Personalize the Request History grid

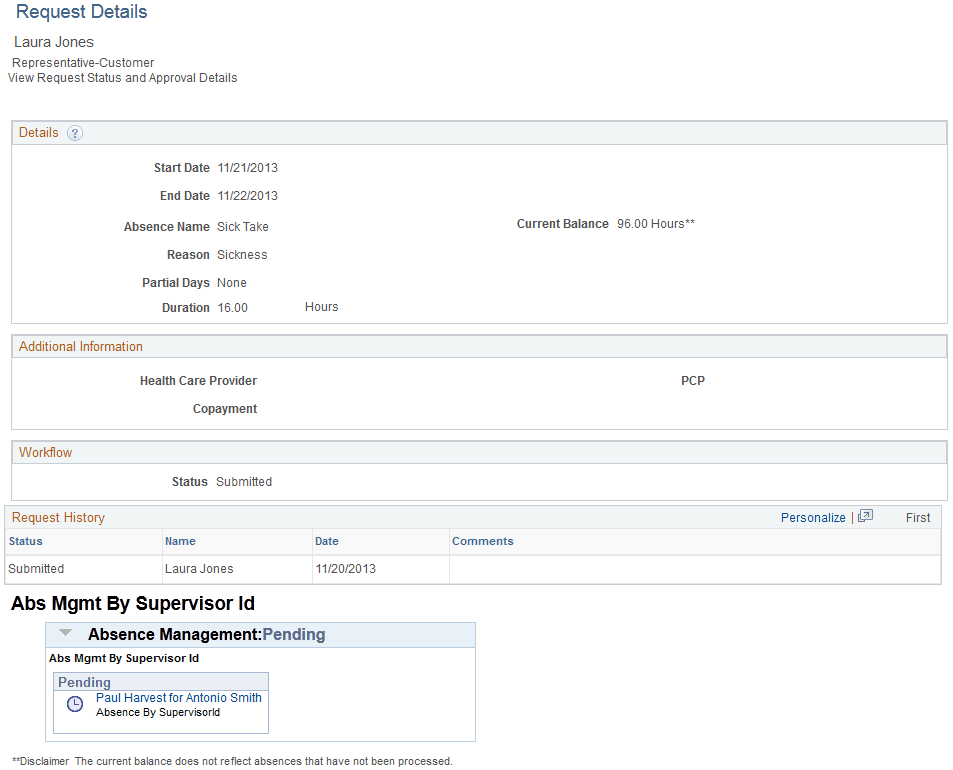pyautogui.click(x=813, y=517)
